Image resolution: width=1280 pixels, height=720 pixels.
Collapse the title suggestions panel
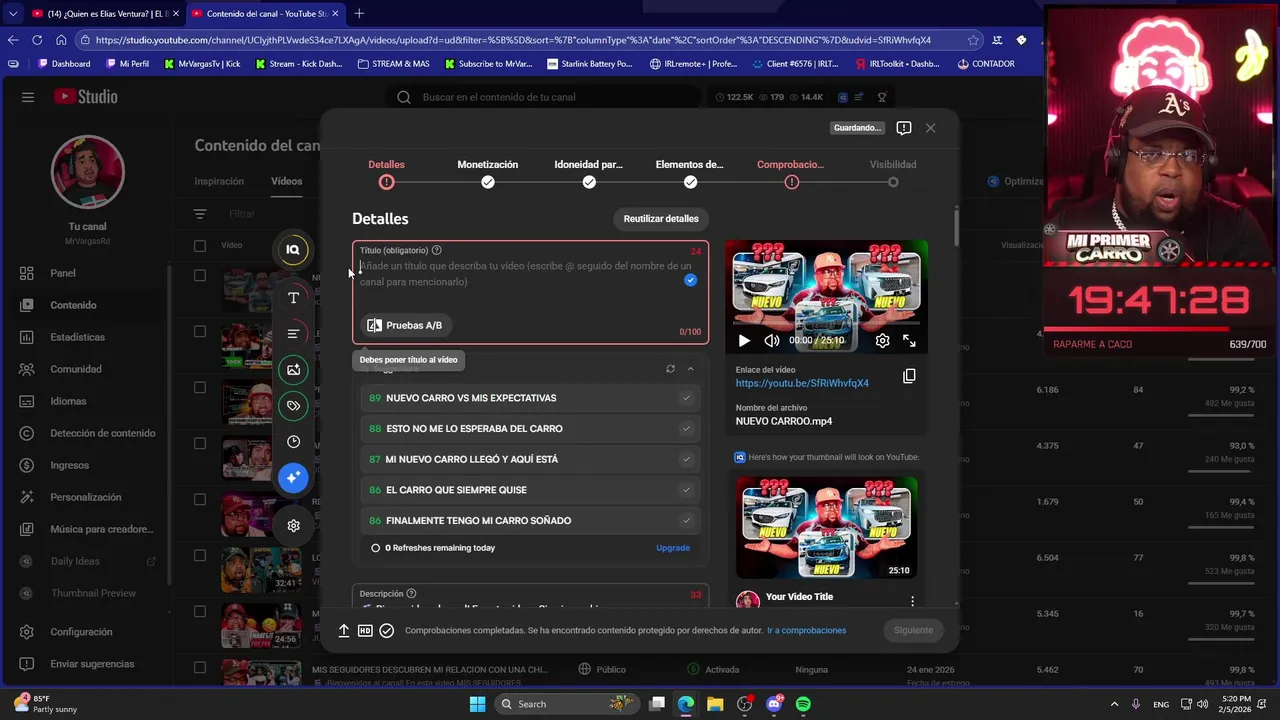(x=690, y=369)
